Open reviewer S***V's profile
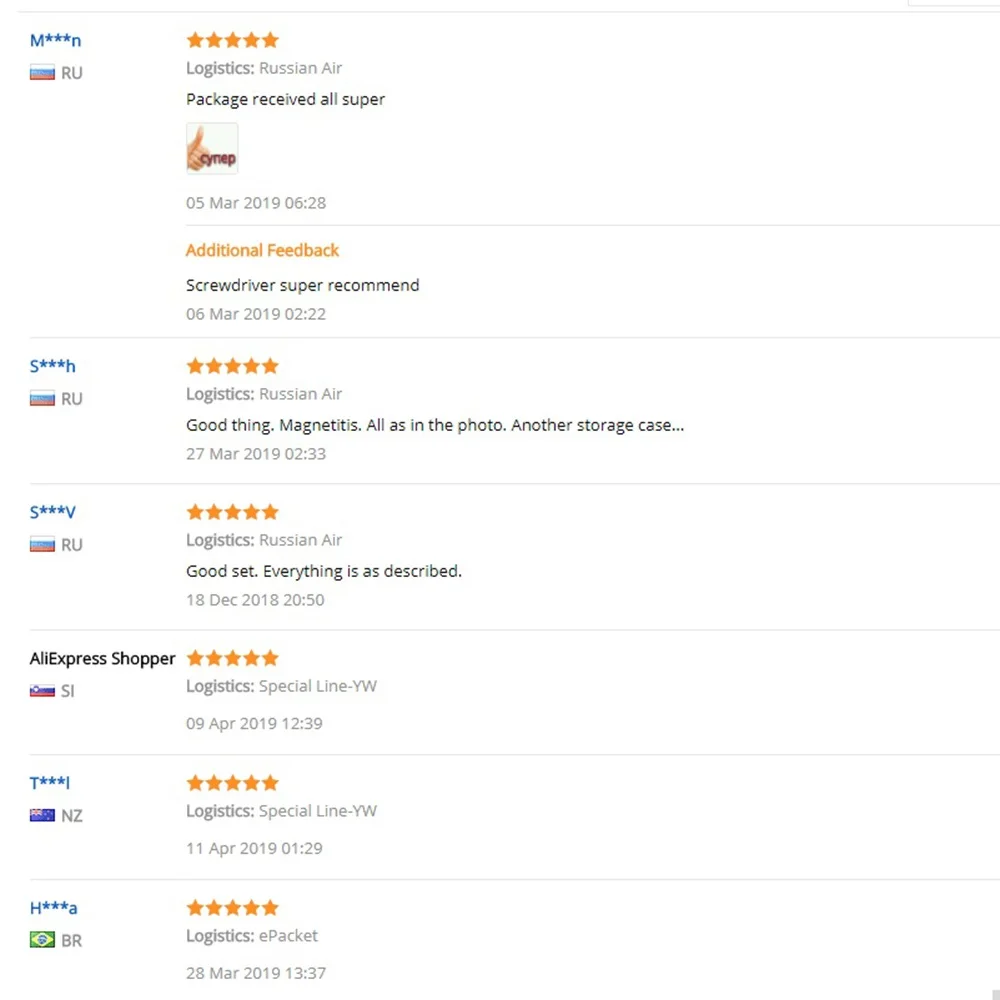This screenshot has width=1000, height=1000. coord(52,512)
